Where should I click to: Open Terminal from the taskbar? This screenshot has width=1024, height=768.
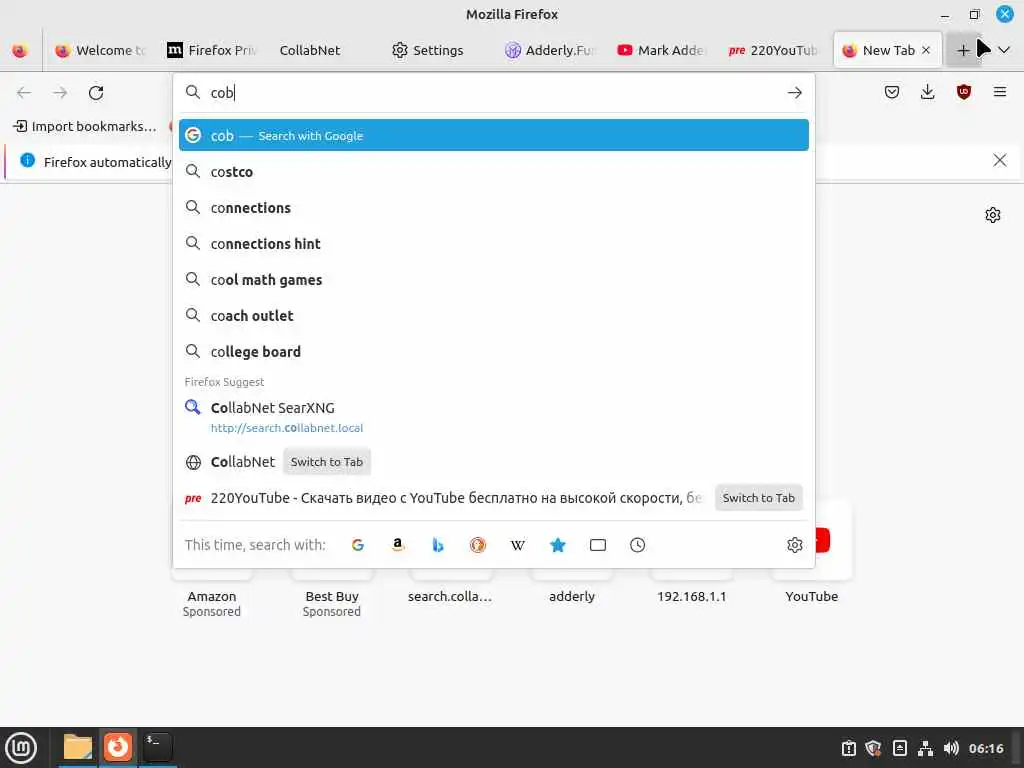coord(157,747)
